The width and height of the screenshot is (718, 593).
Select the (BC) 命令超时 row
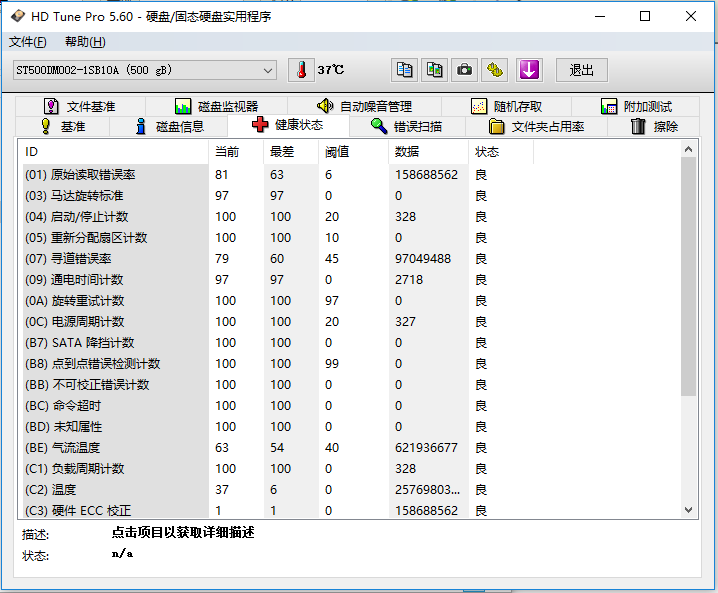(x=277, y=406)
